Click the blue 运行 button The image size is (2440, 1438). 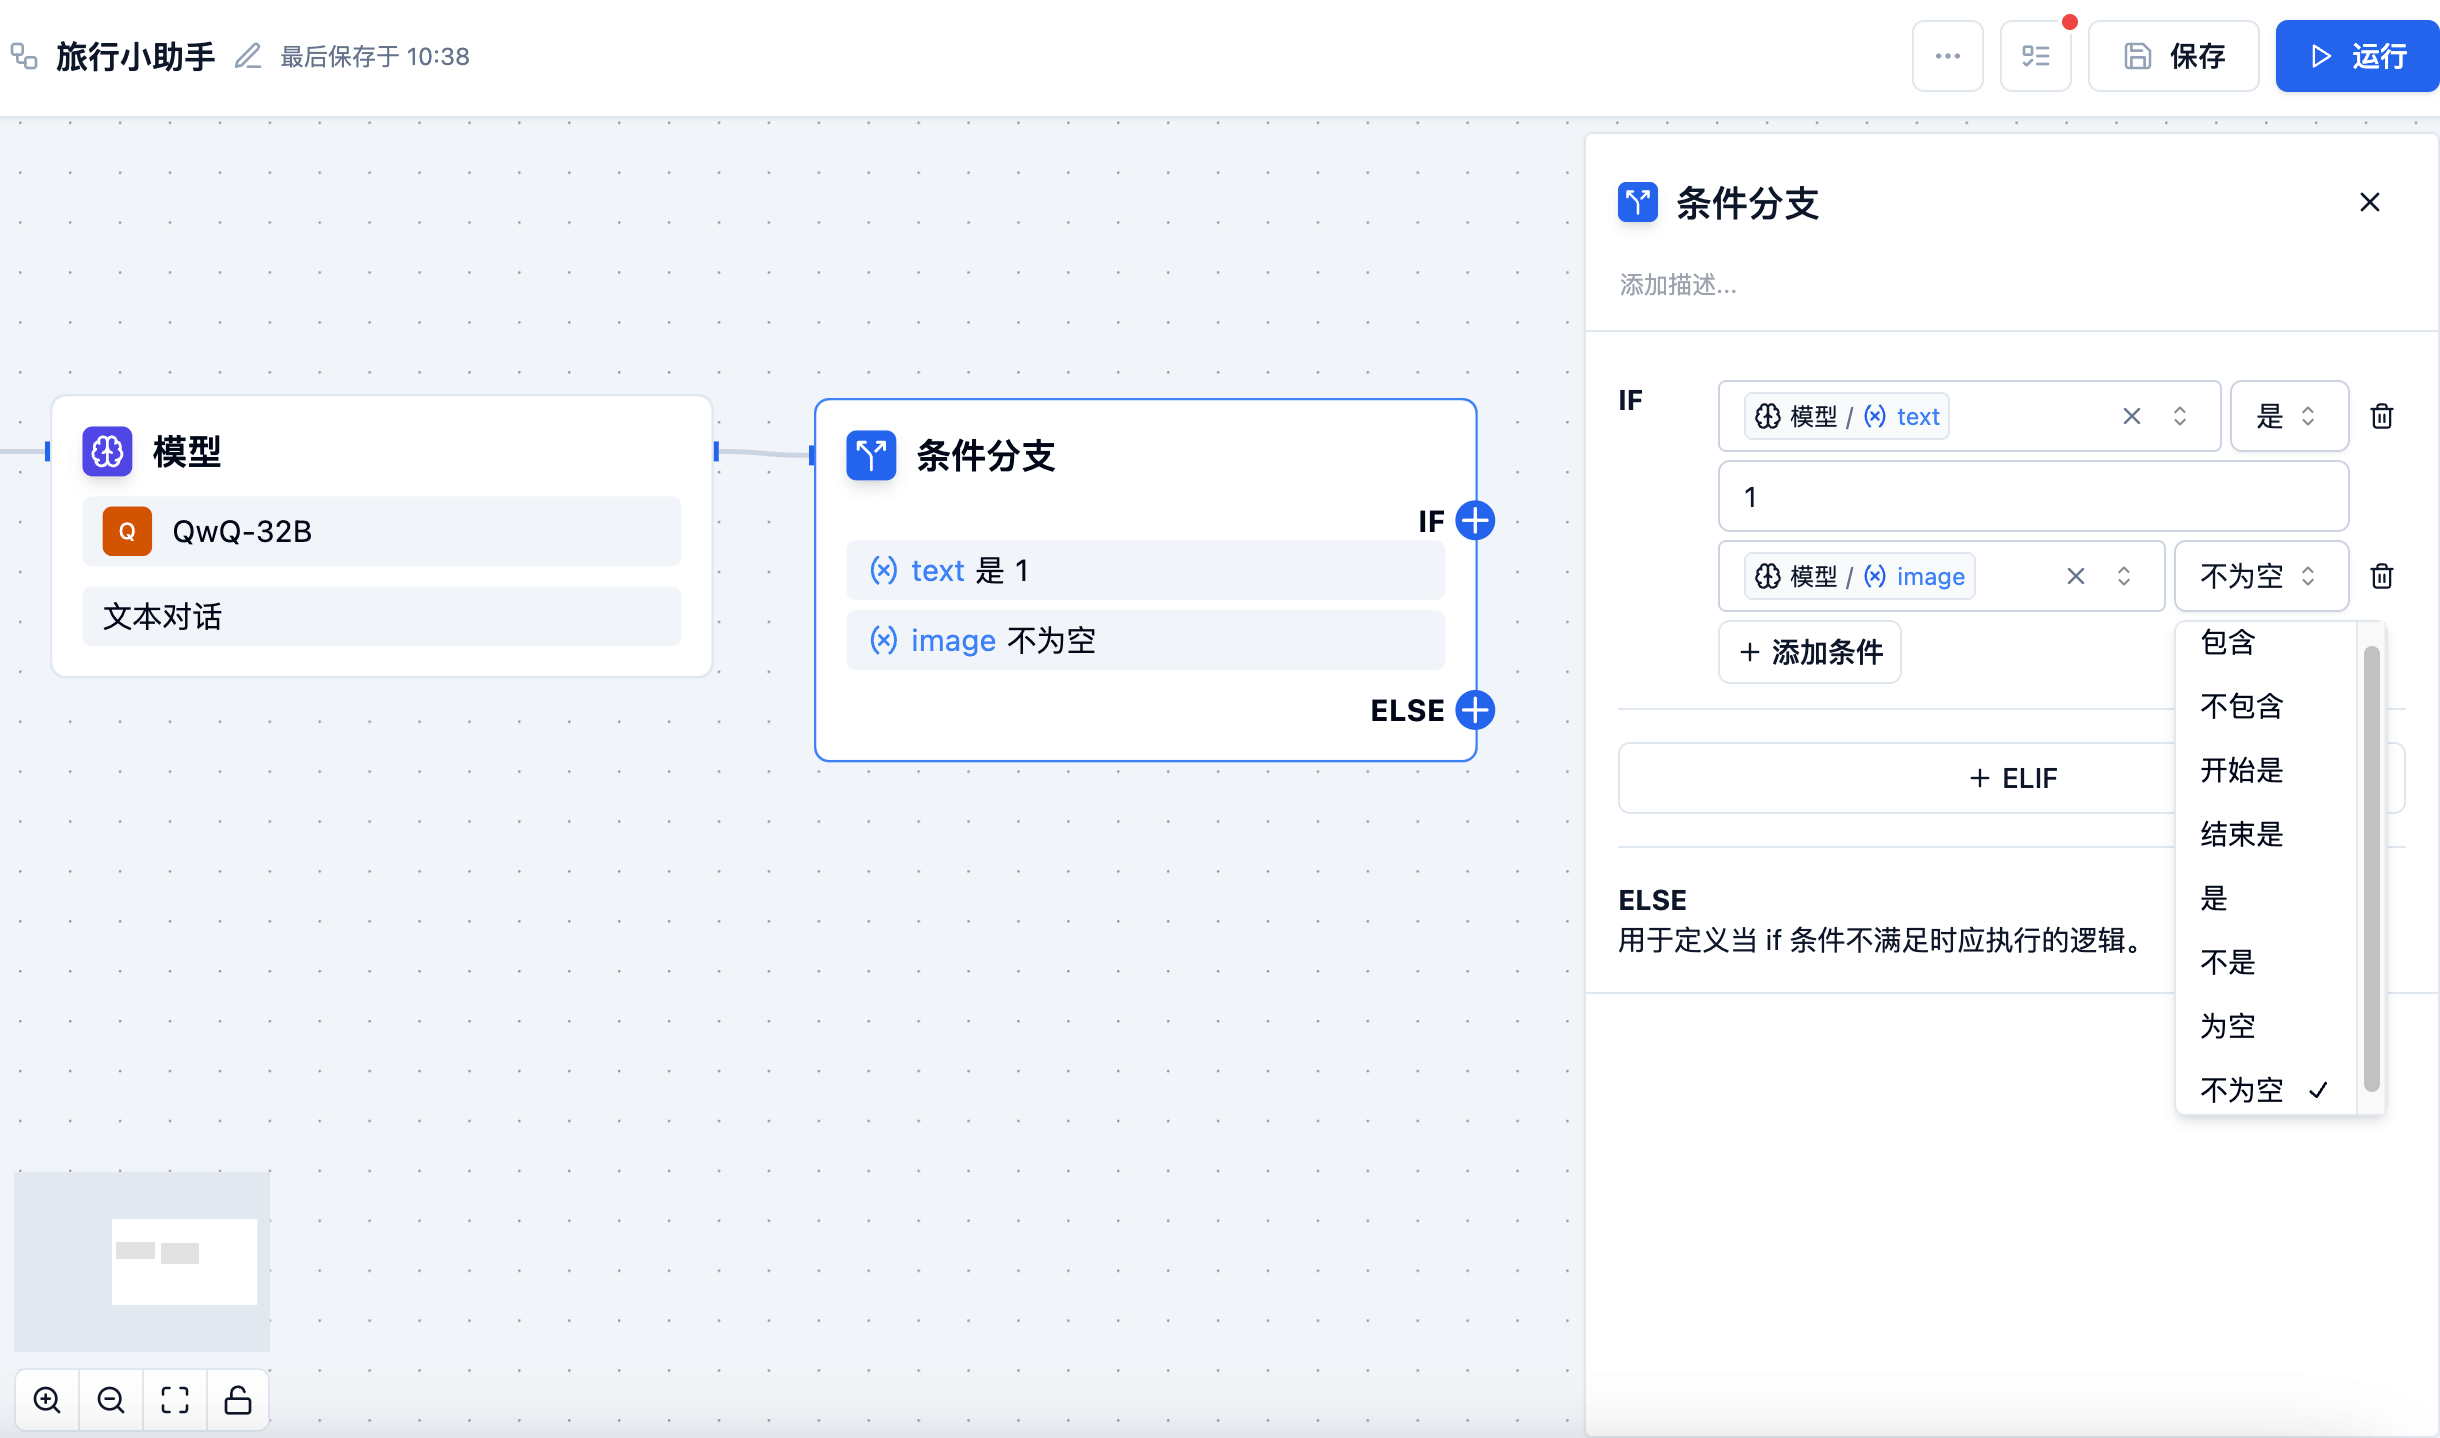point(2357,56)
